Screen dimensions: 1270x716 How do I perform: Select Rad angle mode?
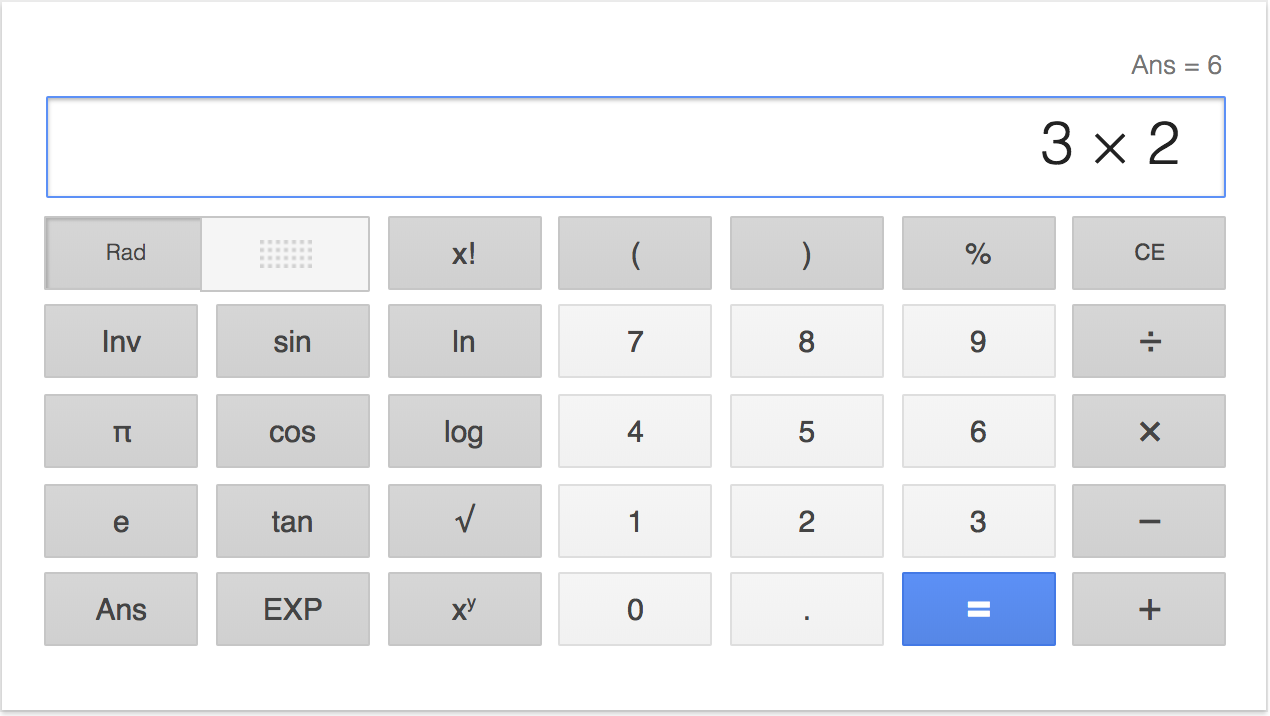click(x=125, y=253)
